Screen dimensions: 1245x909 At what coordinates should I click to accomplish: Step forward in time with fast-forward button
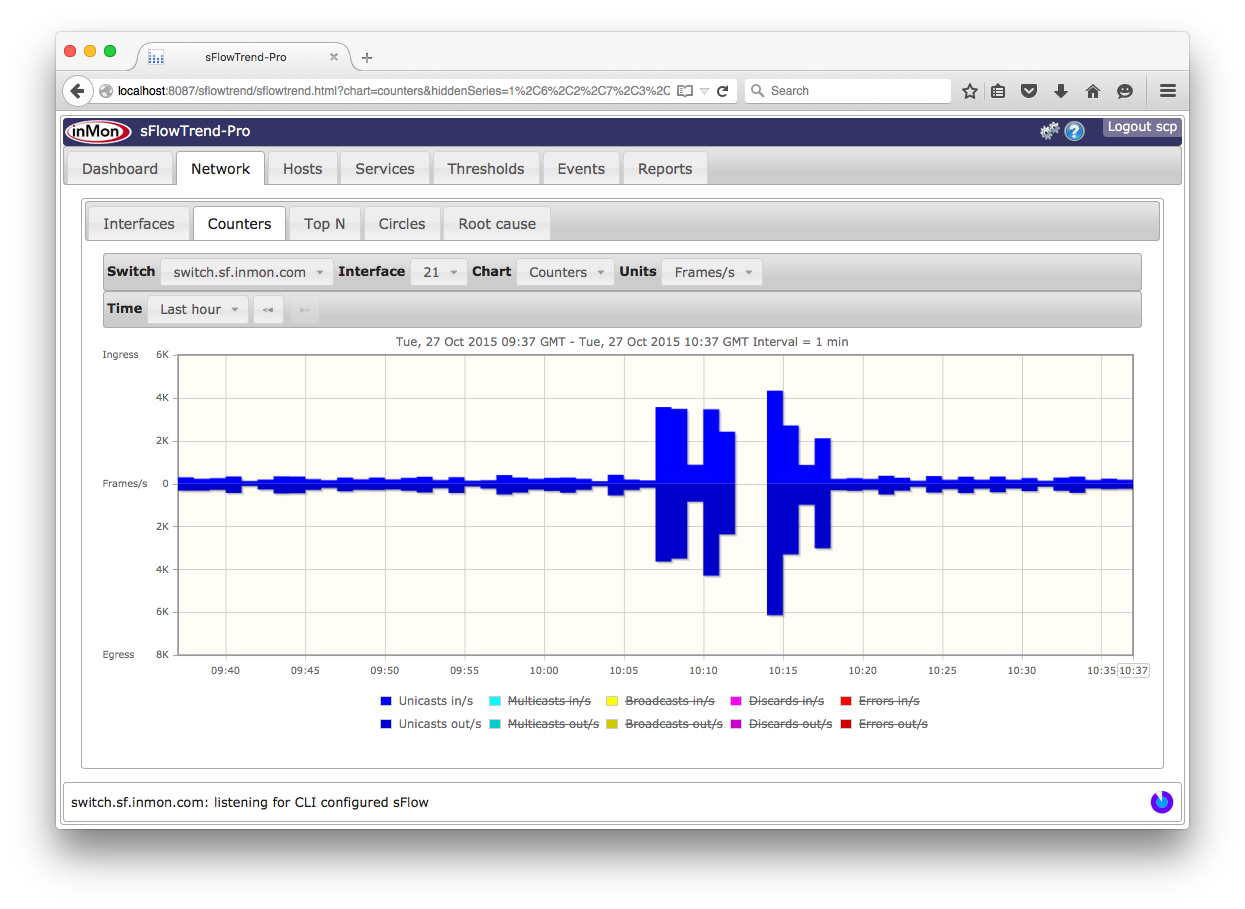point(305,309)
